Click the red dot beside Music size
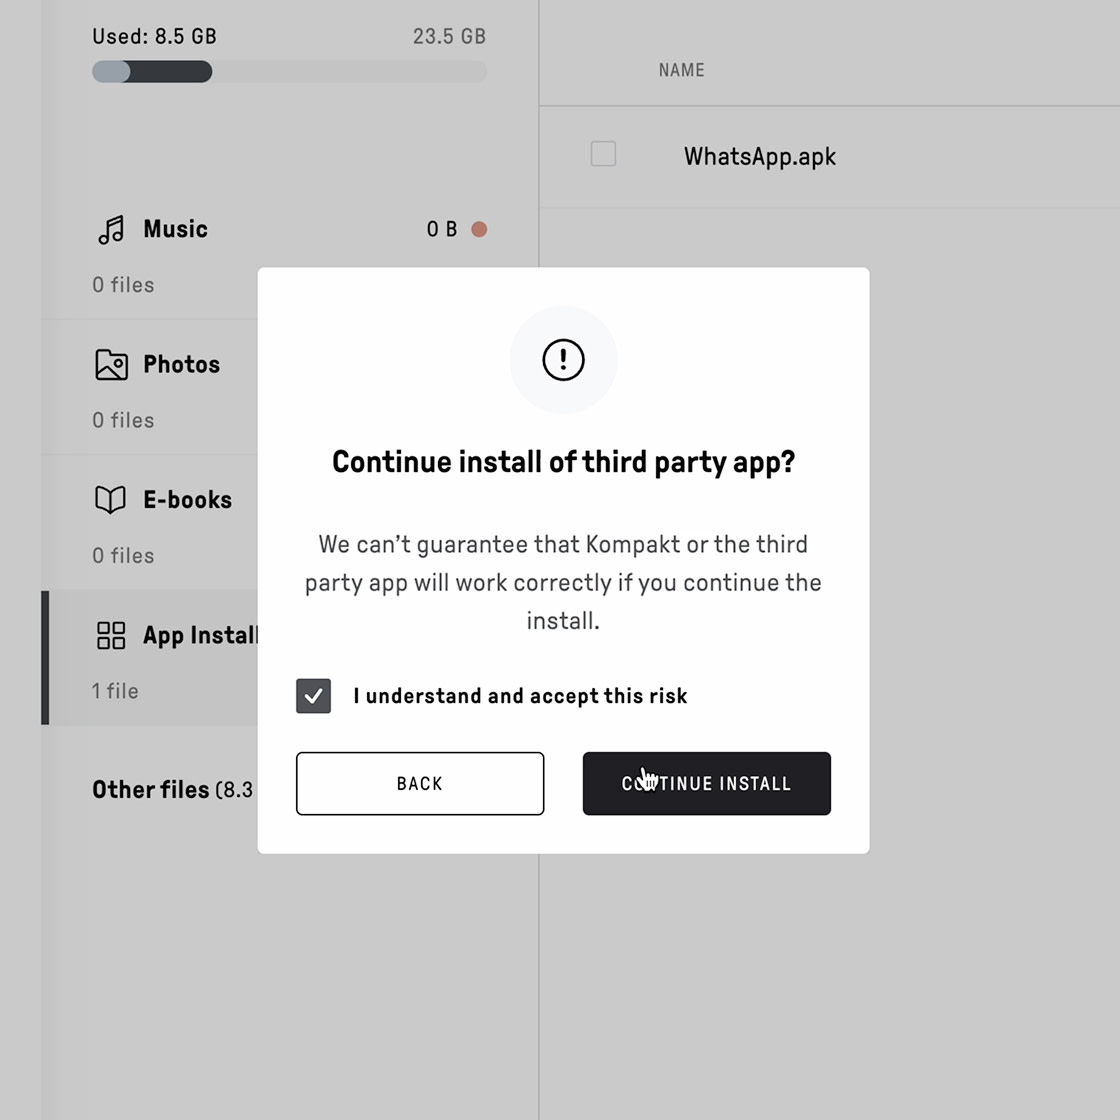 pyautogui.click(x=479, y=229)
